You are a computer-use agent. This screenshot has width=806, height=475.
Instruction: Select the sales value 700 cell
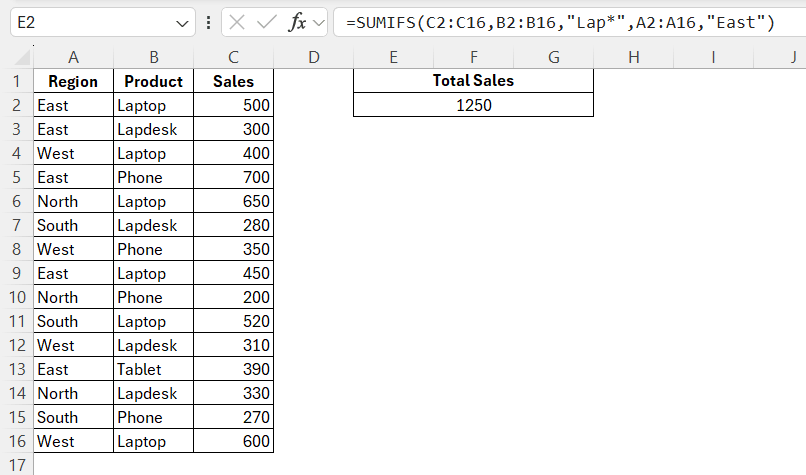coord(233,177)
